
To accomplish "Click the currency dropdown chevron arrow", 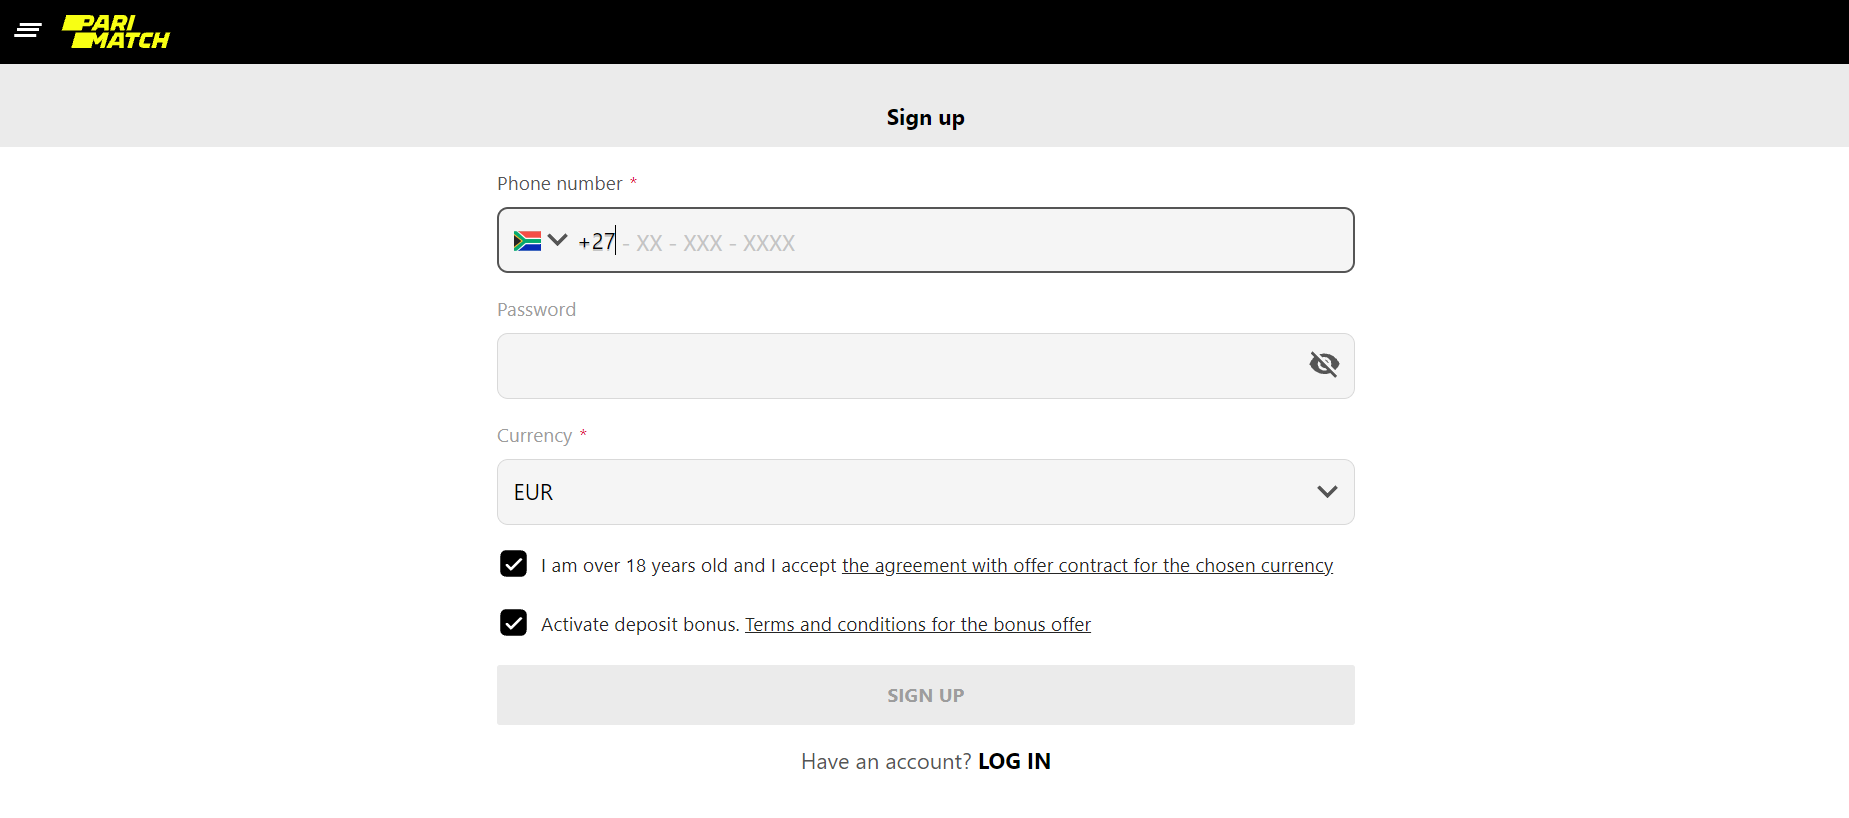I will coord(1327,491).
